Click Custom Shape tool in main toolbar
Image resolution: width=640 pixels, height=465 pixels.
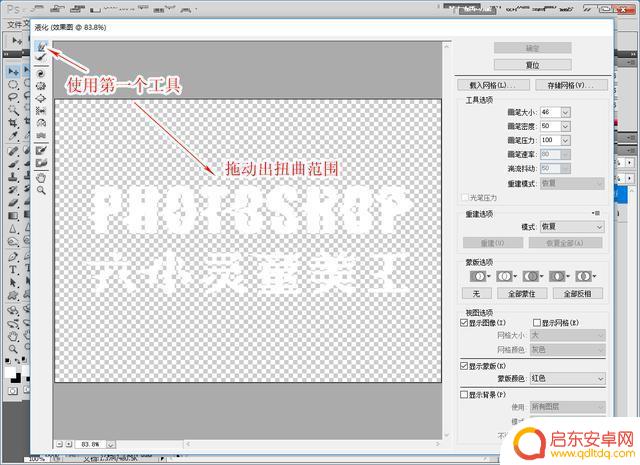point(13,295)
